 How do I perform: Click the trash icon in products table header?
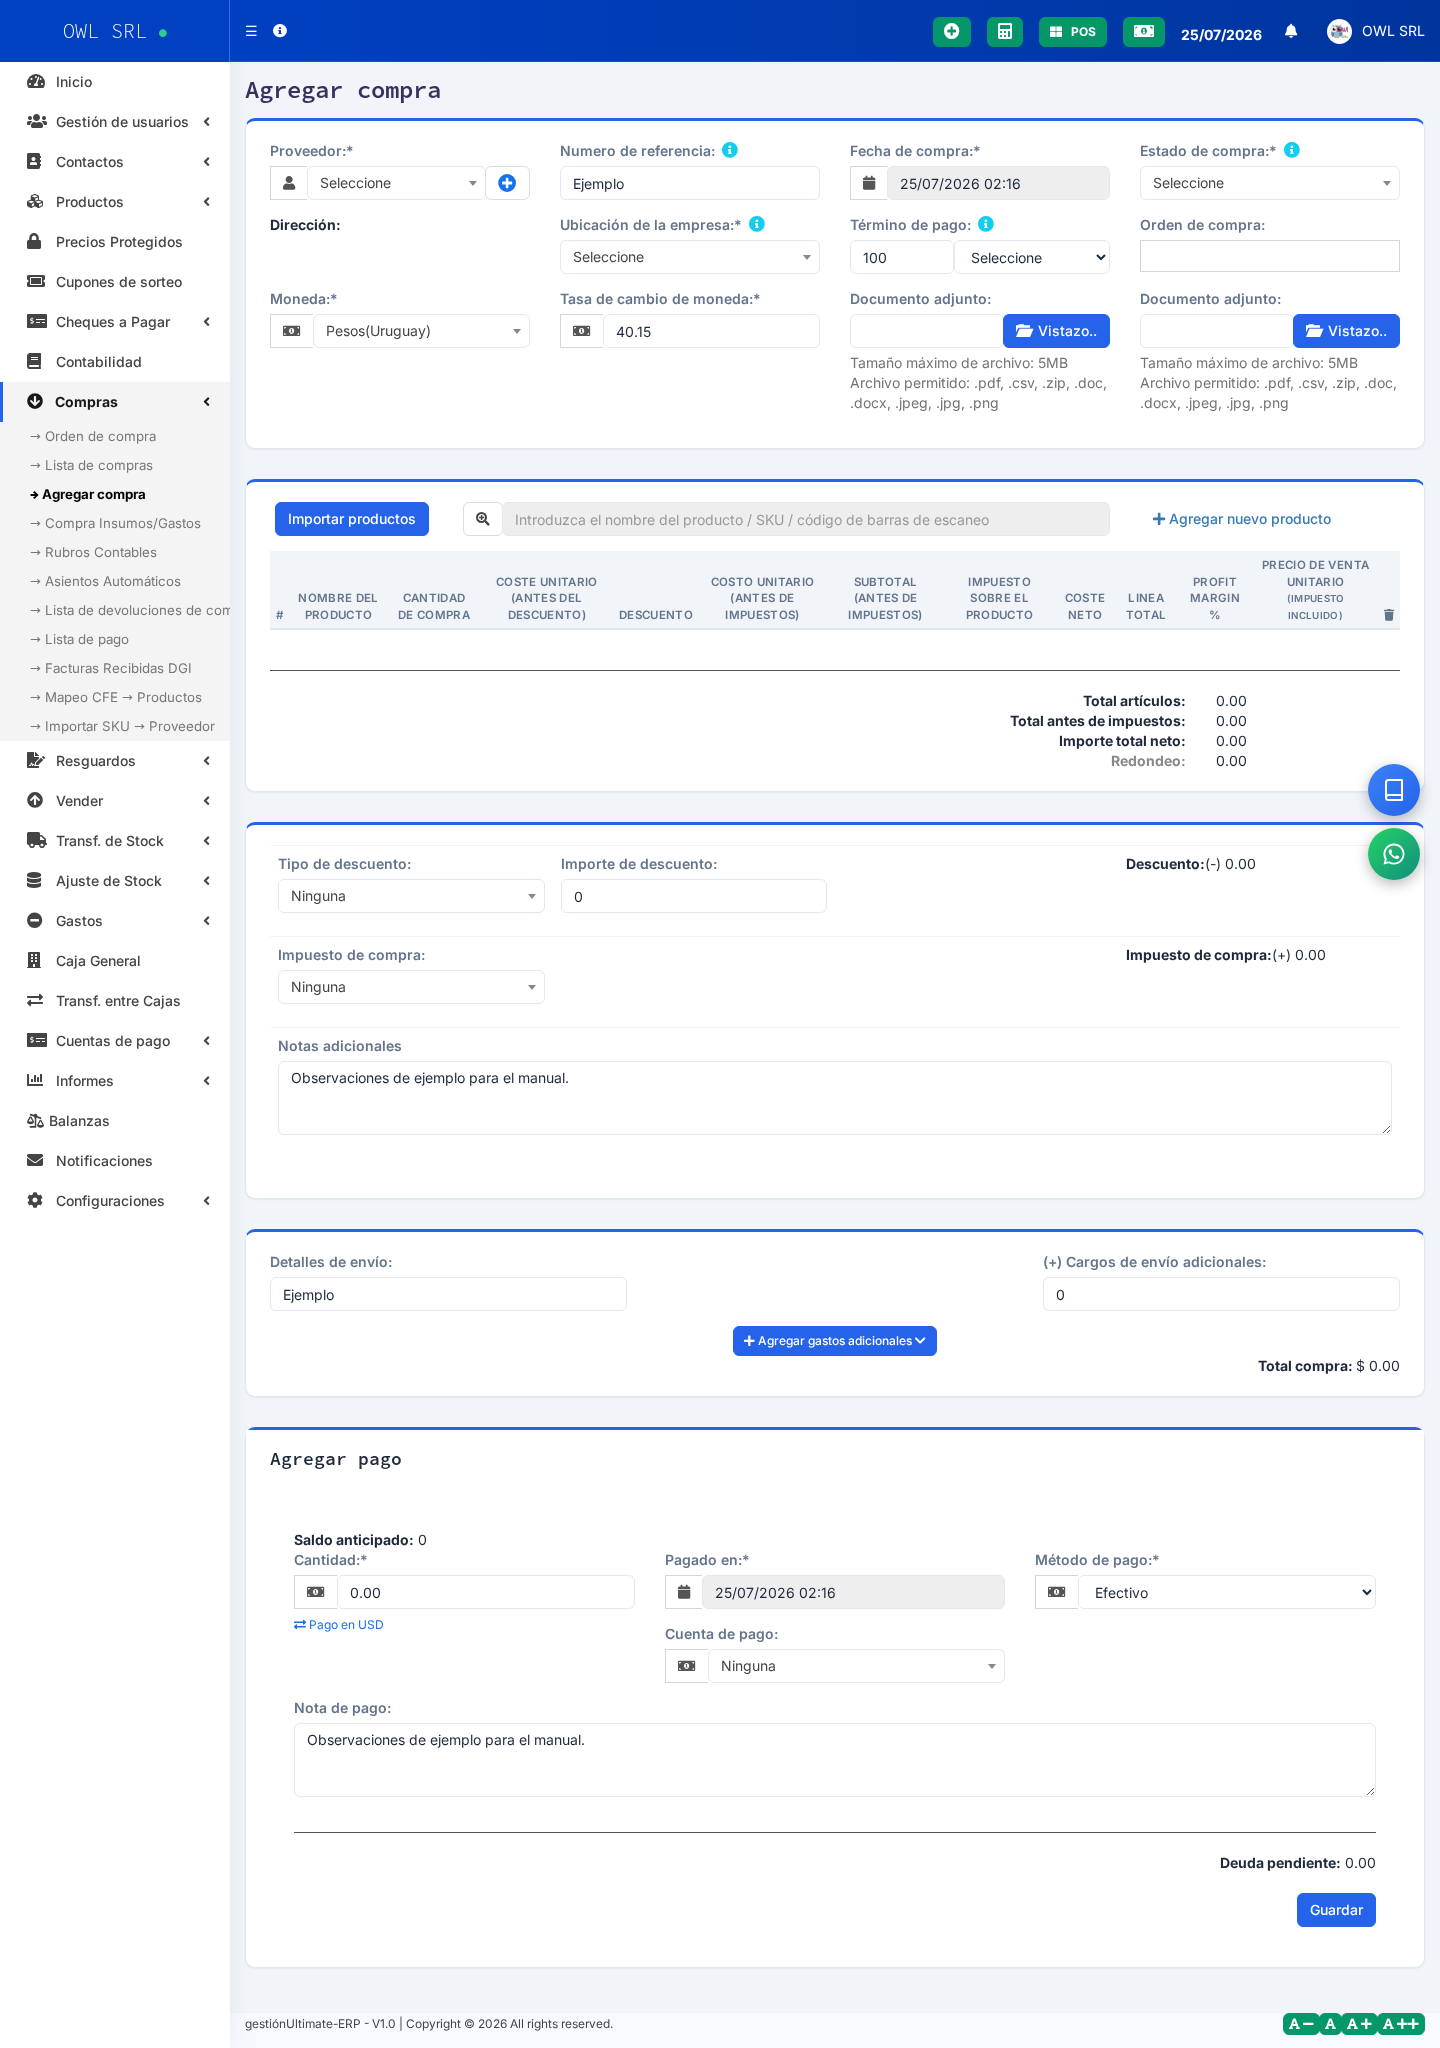(1388, 615)
